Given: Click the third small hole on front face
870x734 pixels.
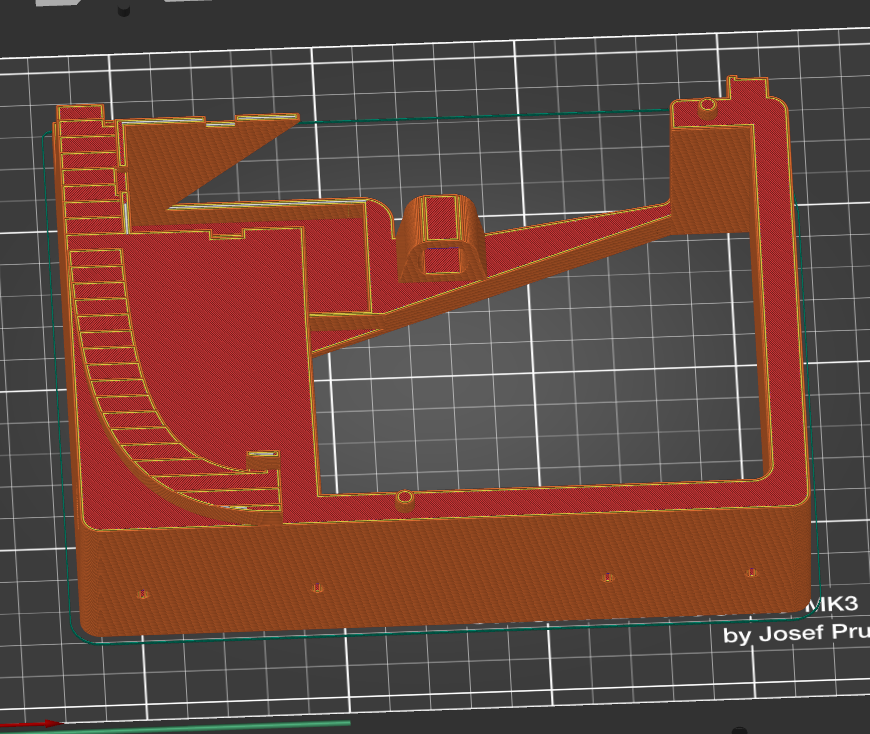Looking at the screenshot, I should pyautogui.click(x=607, y=578).
